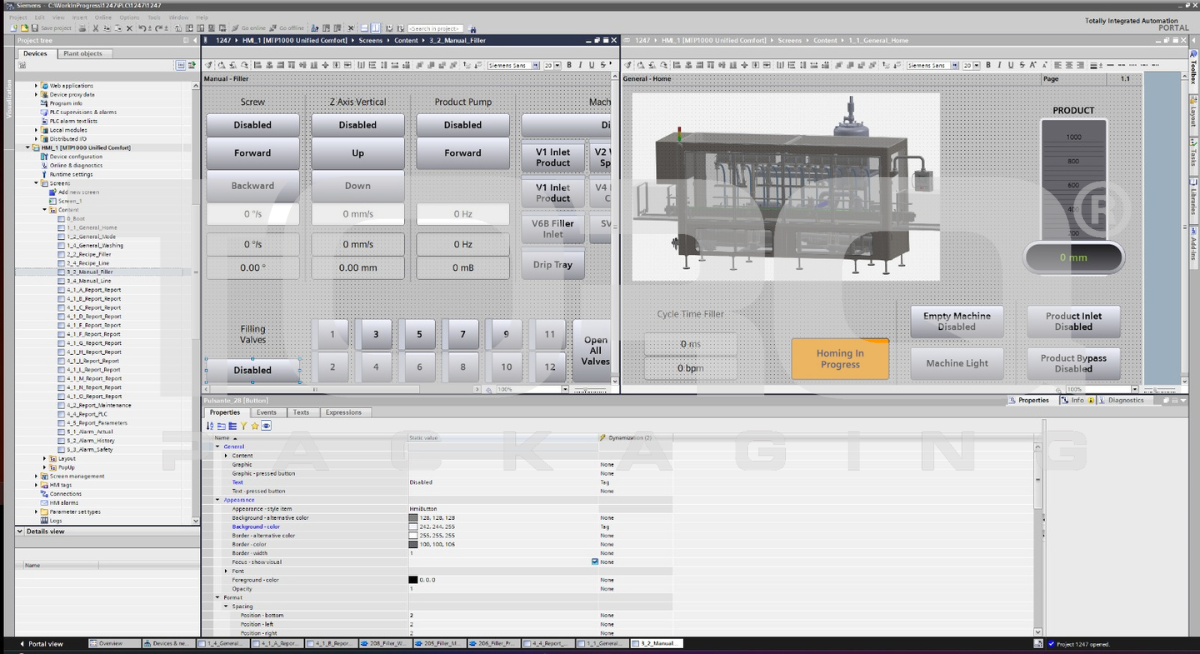Click the Open All Valves button
1200x654 pixels.
595,350
